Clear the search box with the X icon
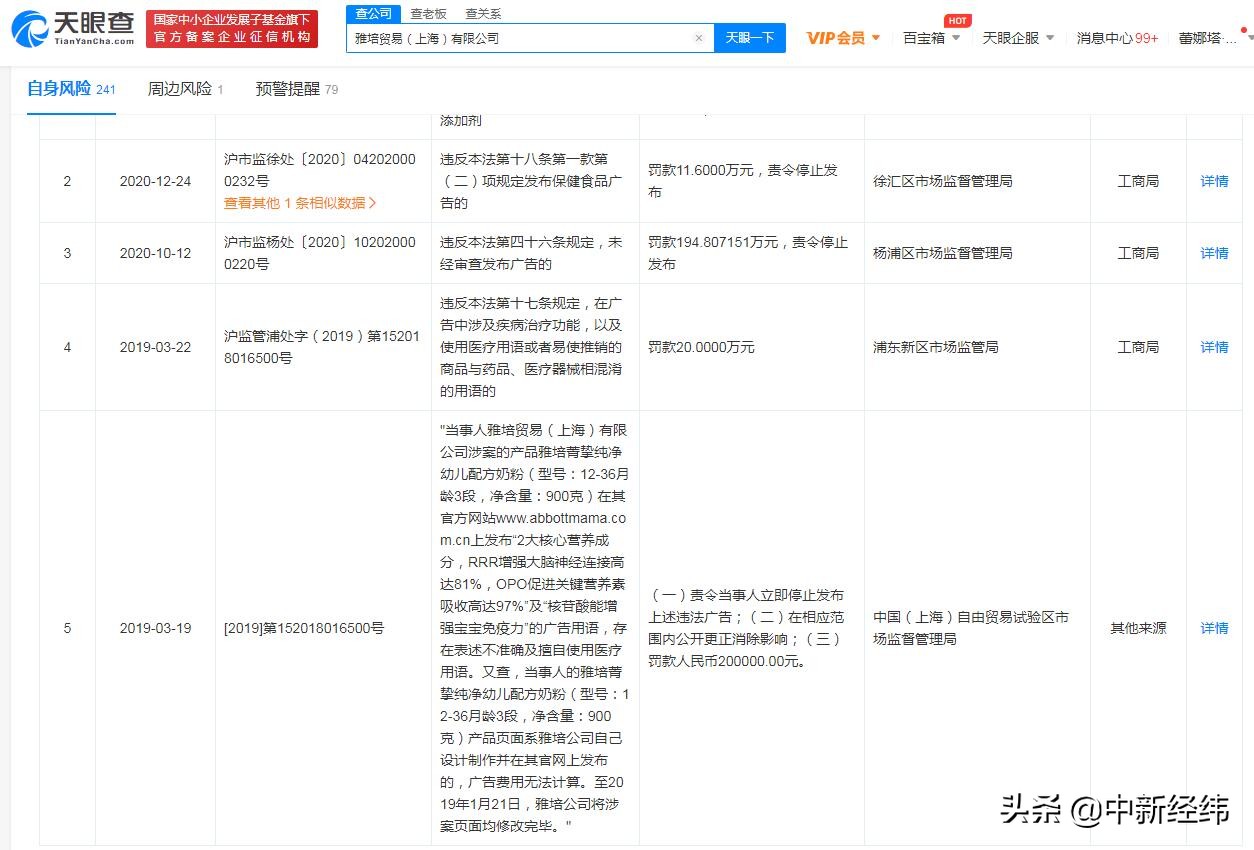1254x850 pixels. pos(699,38)
